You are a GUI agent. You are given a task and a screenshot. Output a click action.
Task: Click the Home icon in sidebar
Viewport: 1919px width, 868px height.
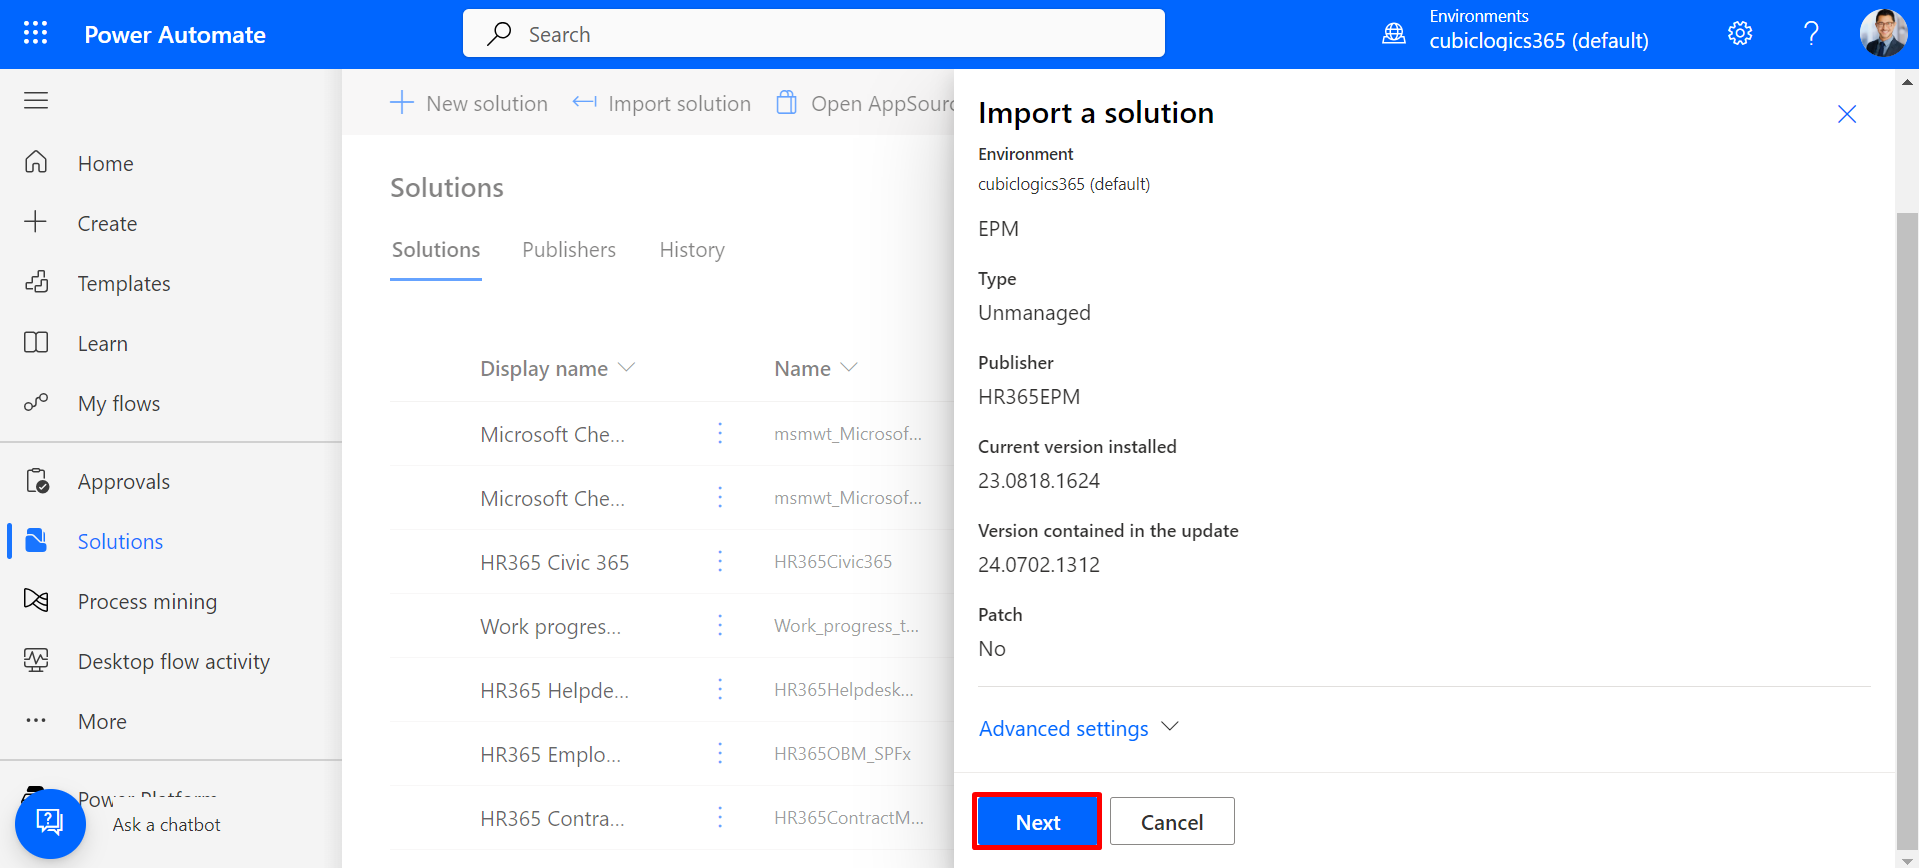[36, 162]
